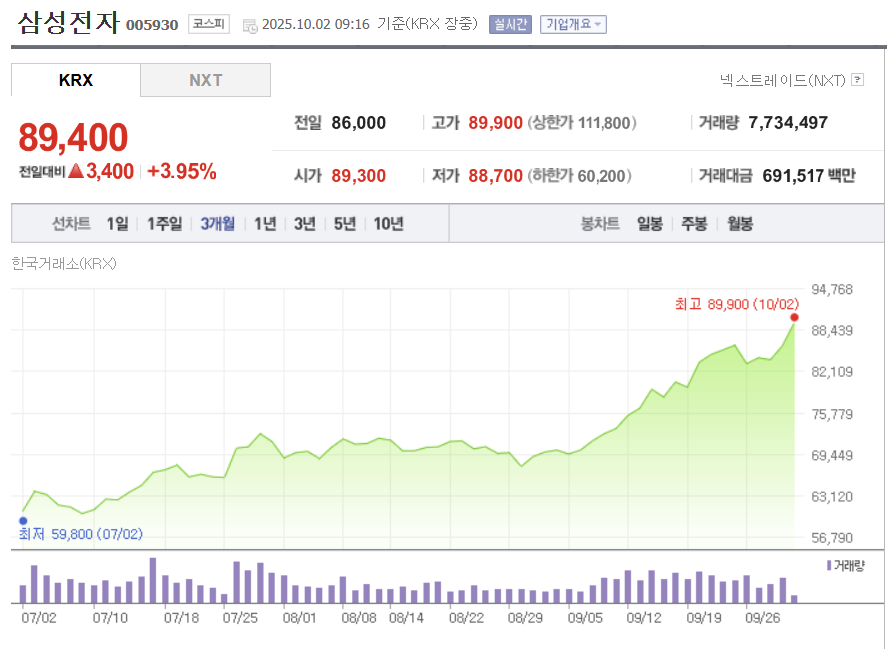Click the 하한가 60,200 text
The image size is (887, 649).
[580, 175]
